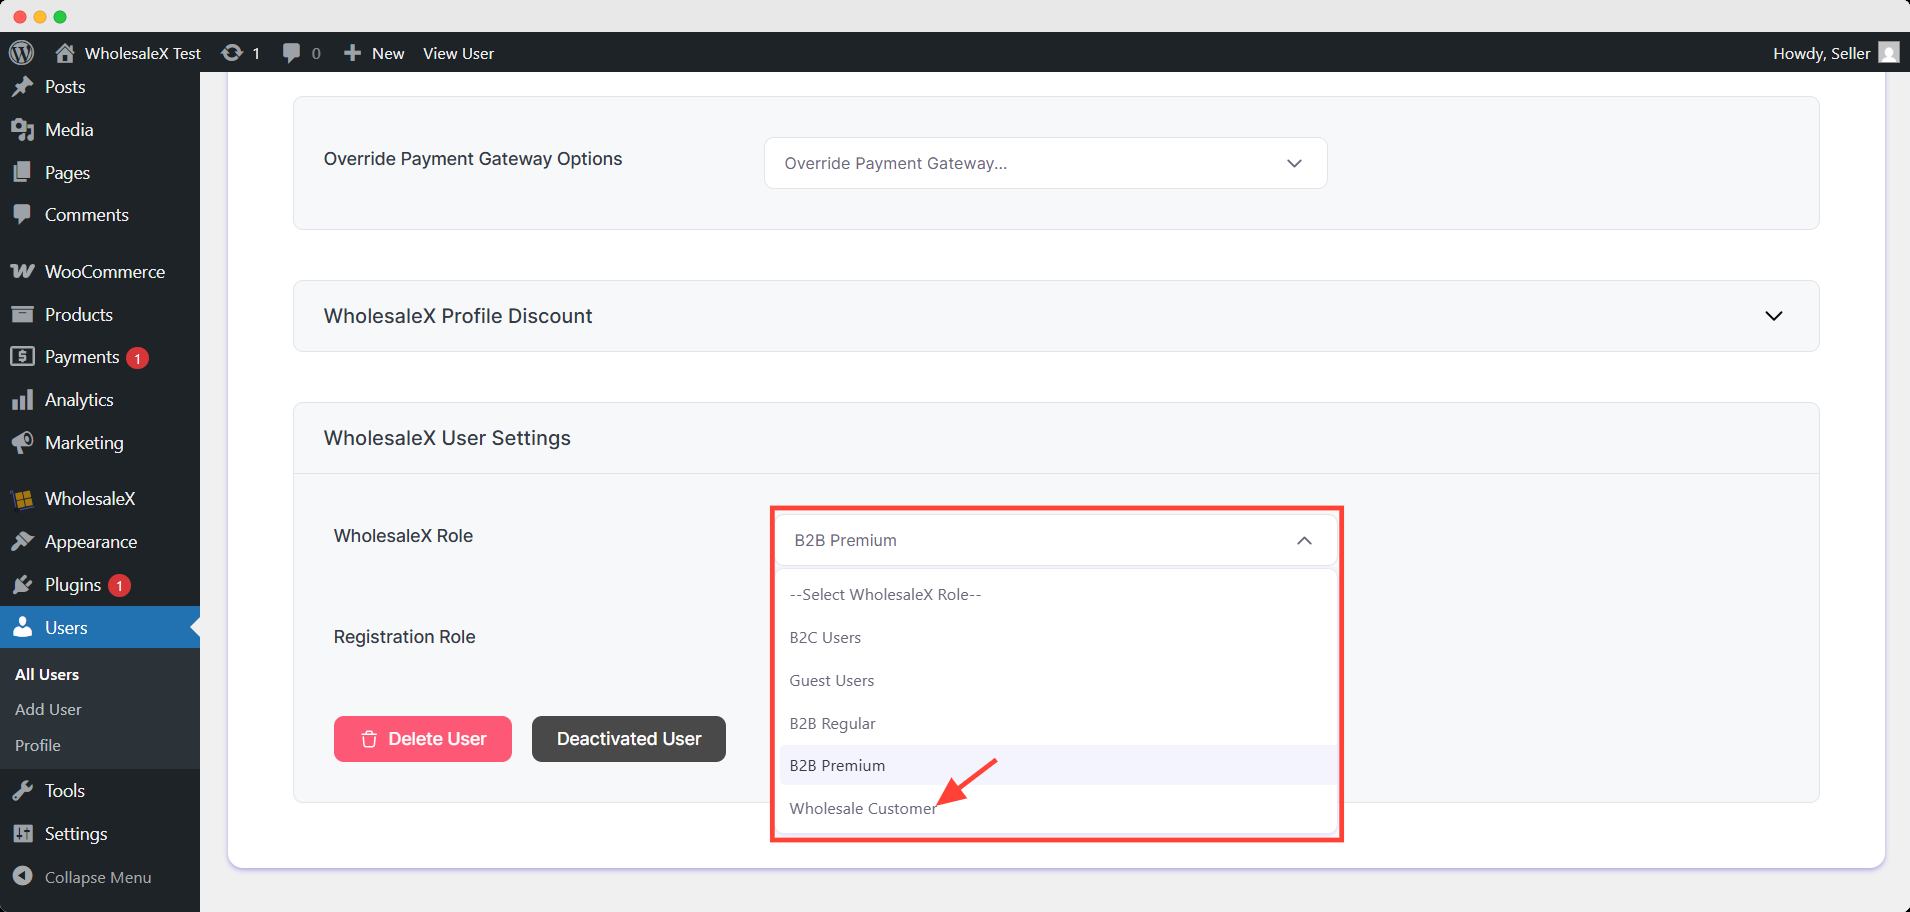This screenshot has width=1910, height=912.
Task: Click the Pages icon in sidebar
Action: [22, 173]
